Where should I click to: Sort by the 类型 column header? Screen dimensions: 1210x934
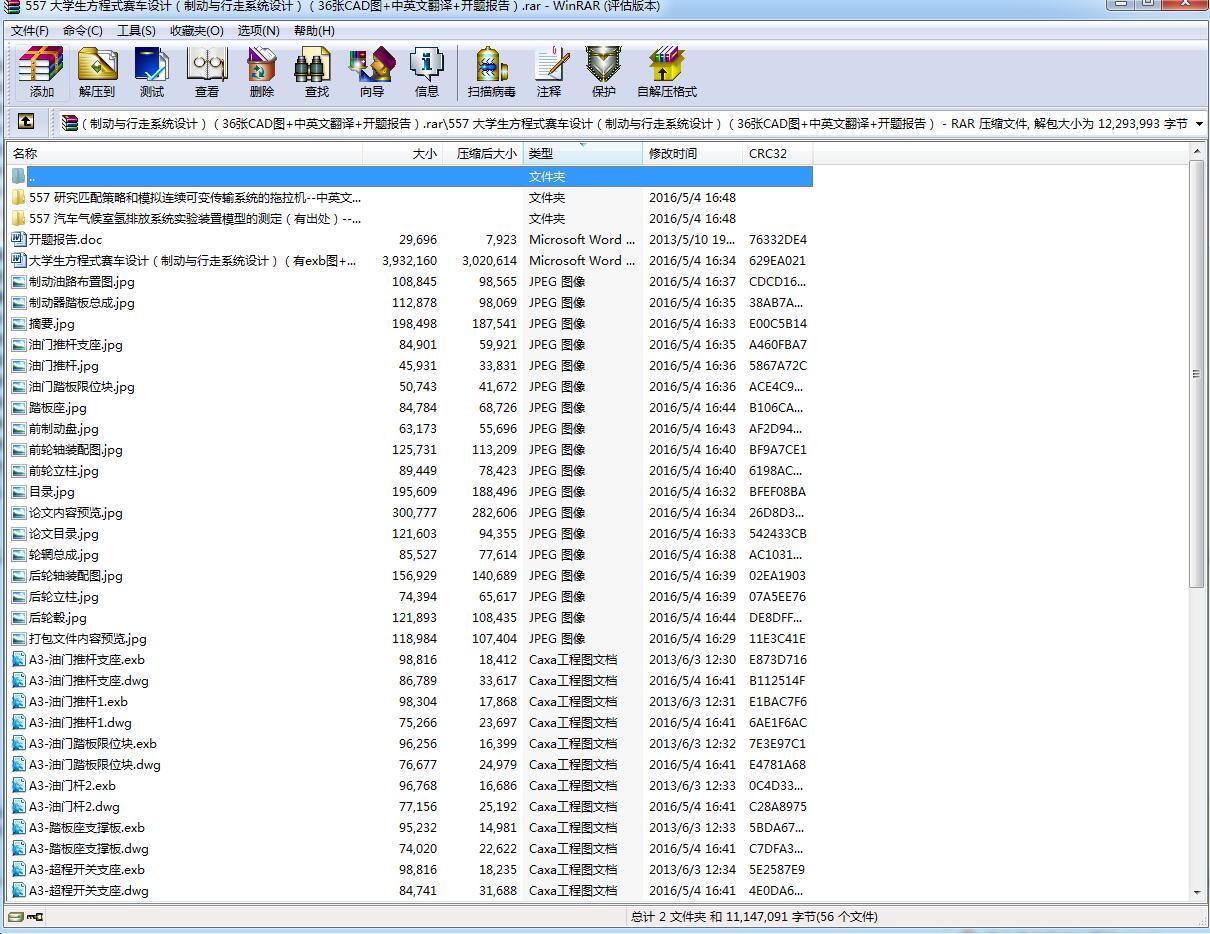[x=583, y=153]
